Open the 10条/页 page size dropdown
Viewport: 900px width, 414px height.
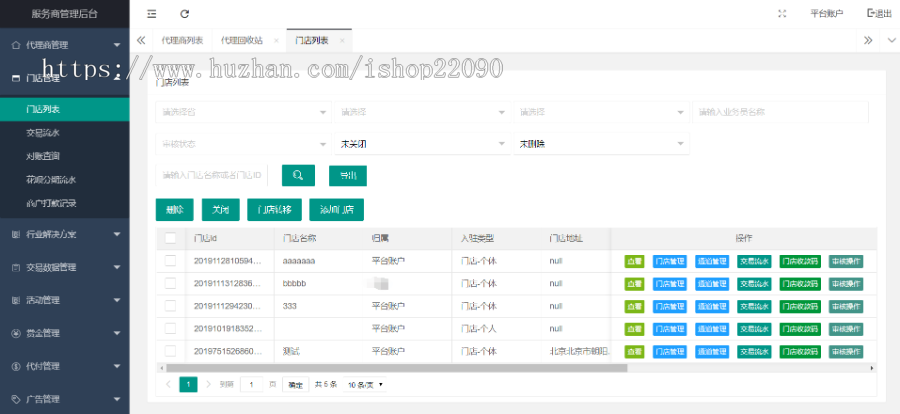365,385
